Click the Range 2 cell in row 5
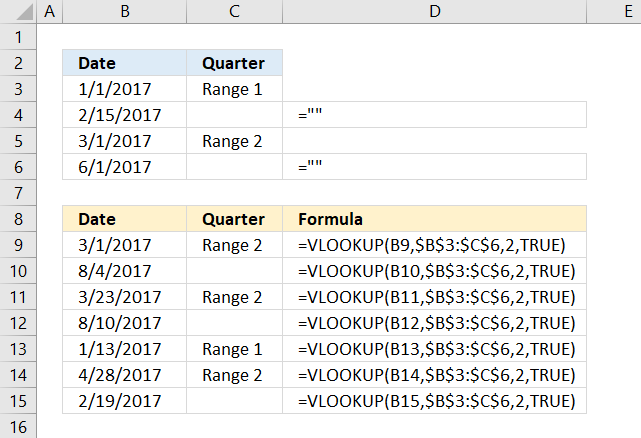Image resolution: width=641 pixels, height=438 pixels. click(x=234, y=141)
